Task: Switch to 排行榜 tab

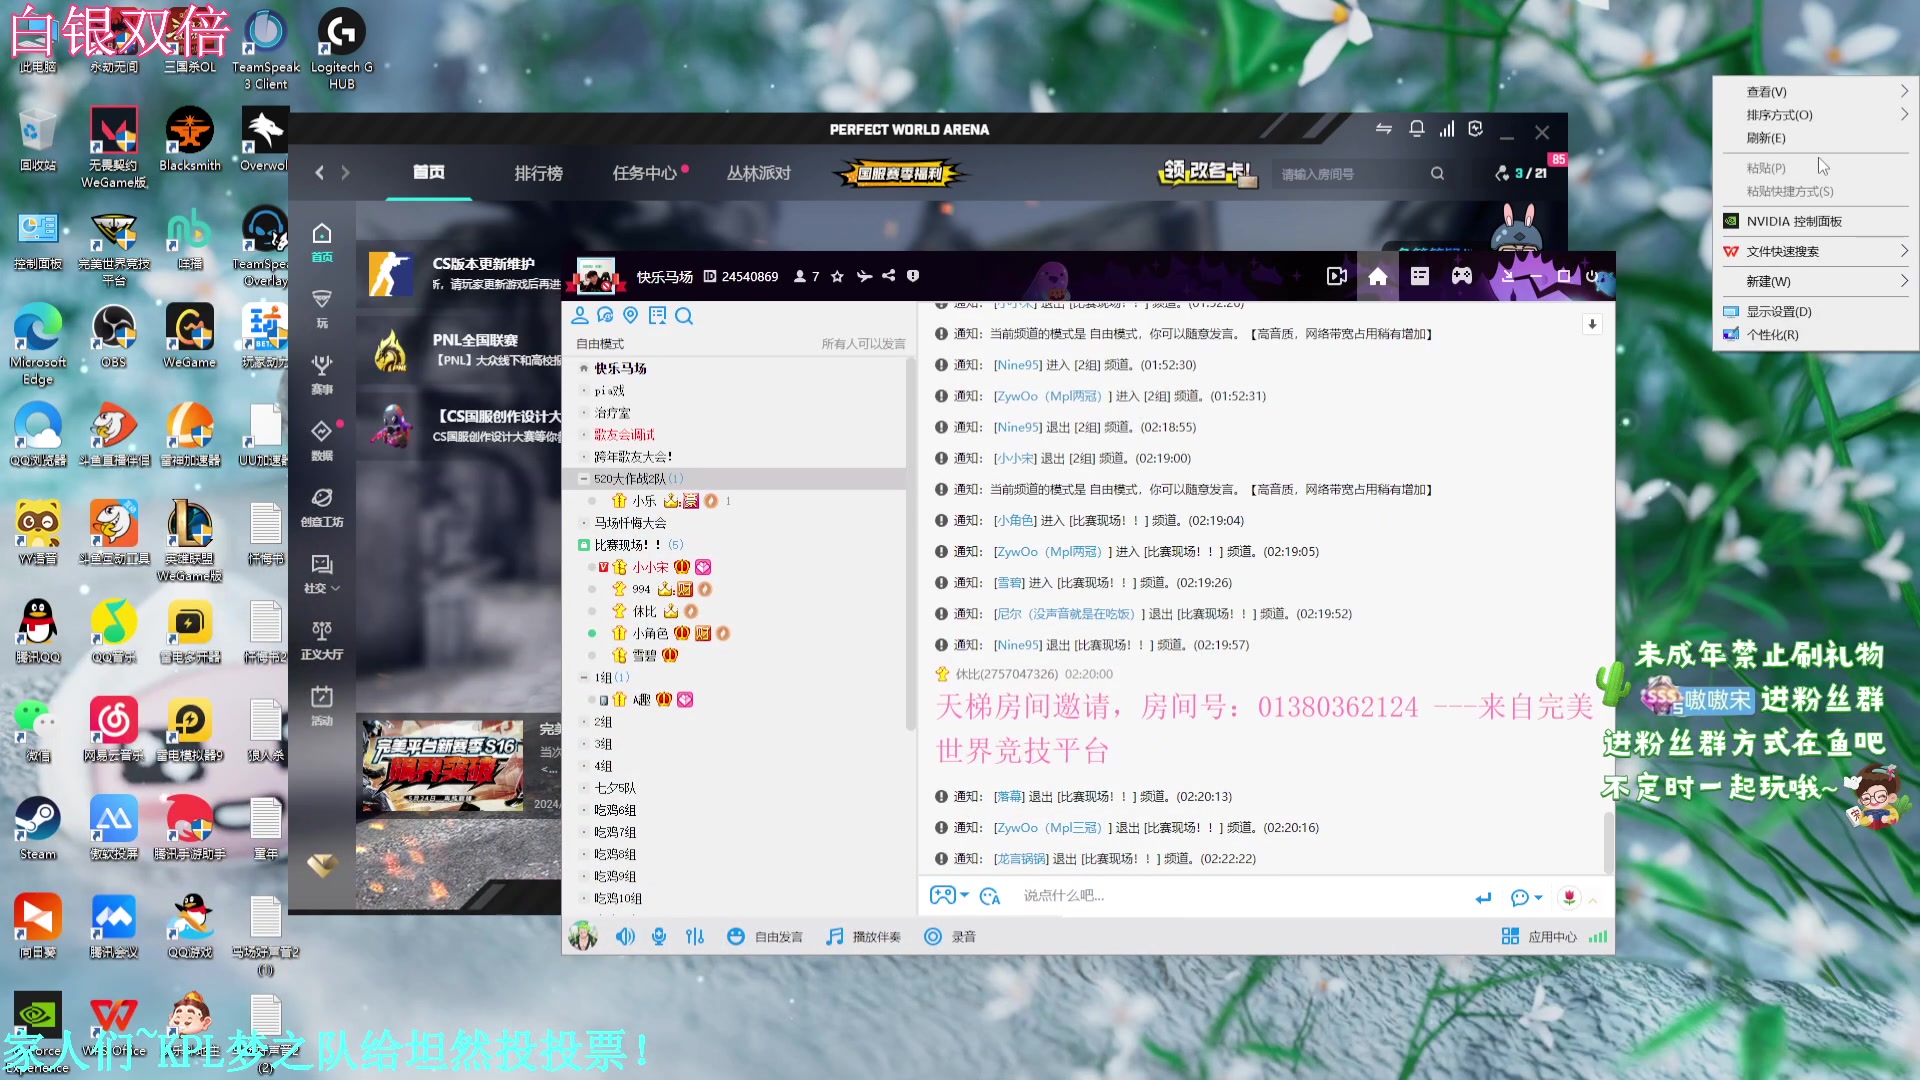Action: click(538, 173)
